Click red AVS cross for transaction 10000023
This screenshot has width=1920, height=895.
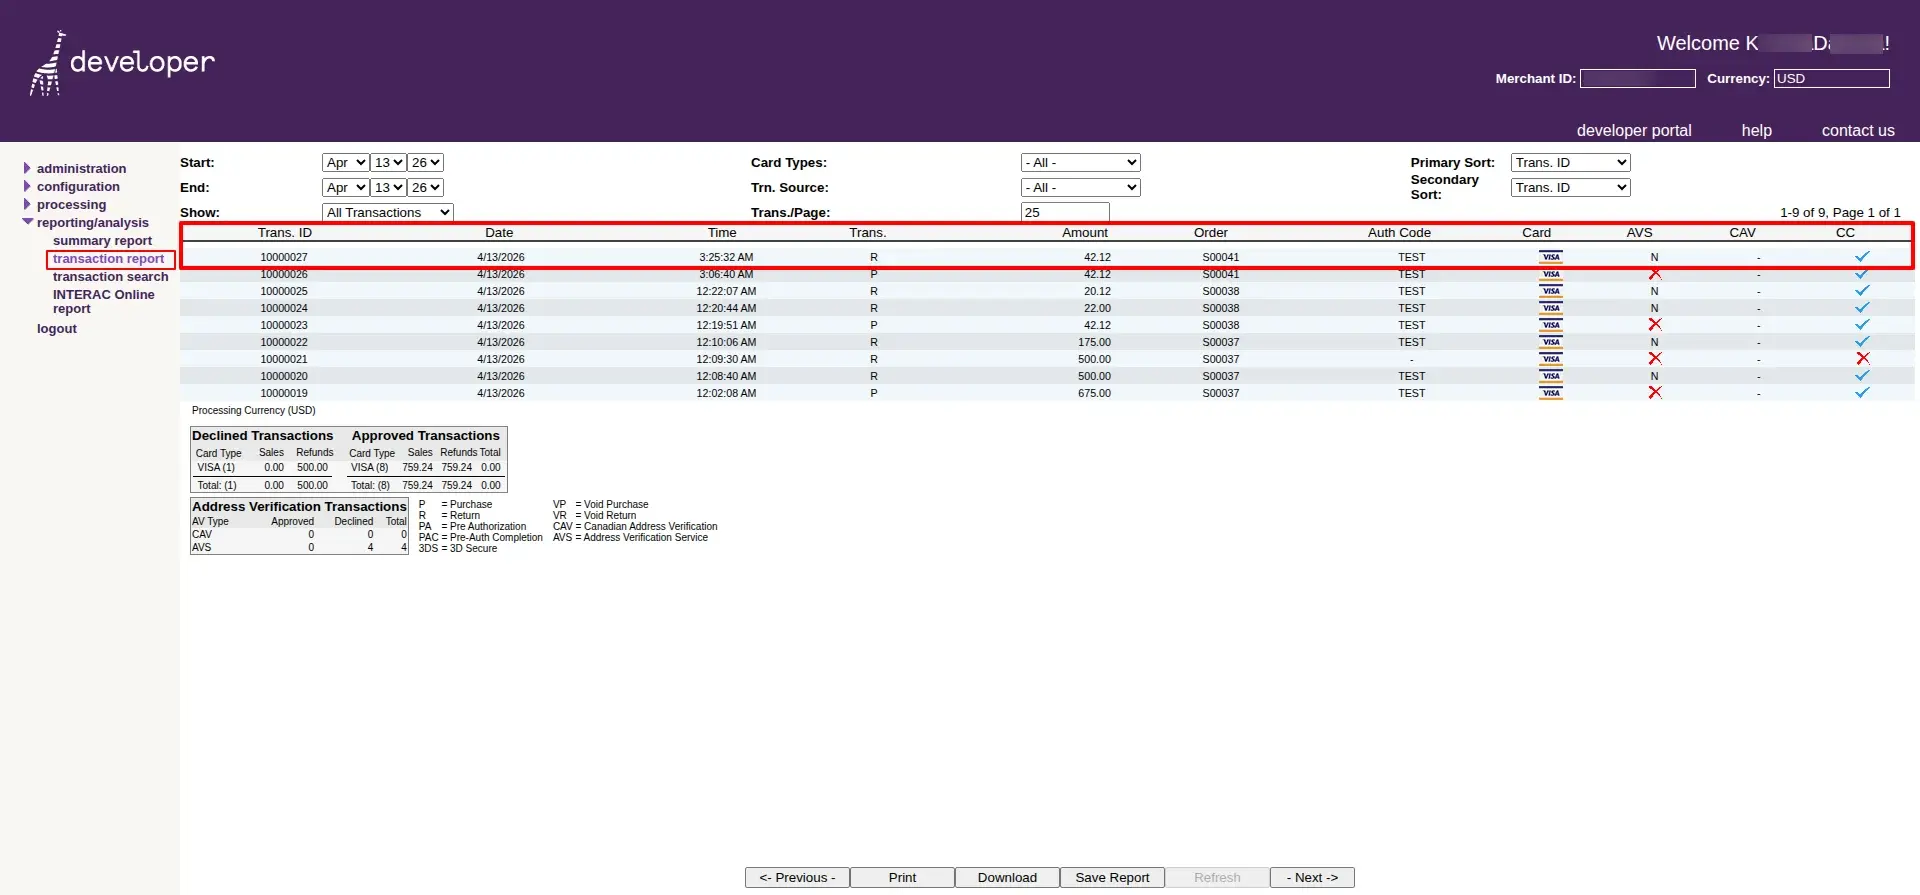coord(1655,324)
